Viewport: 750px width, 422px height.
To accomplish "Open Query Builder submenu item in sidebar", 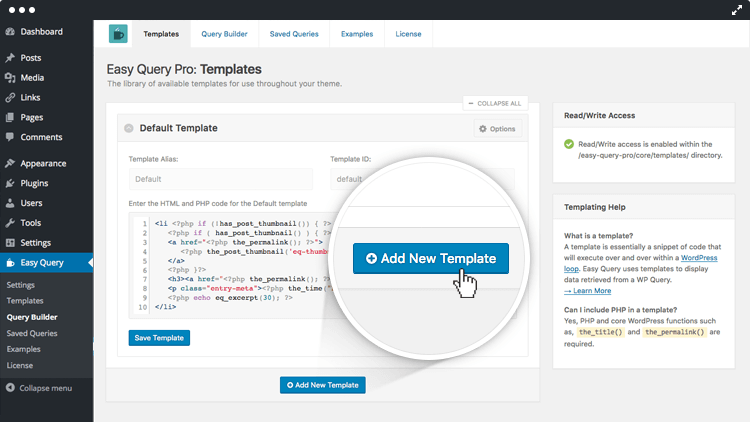I will pyautogui.click(x=32, y=317).
